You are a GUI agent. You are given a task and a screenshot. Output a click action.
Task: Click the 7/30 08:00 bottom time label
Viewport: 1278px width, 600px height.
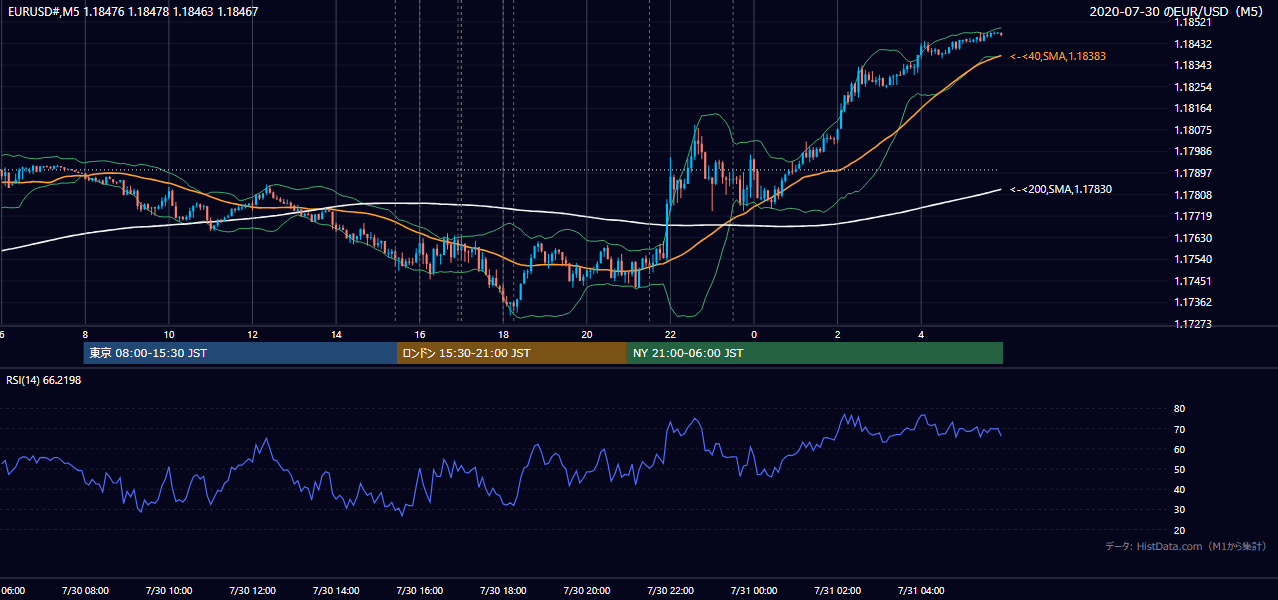point(84,591)
